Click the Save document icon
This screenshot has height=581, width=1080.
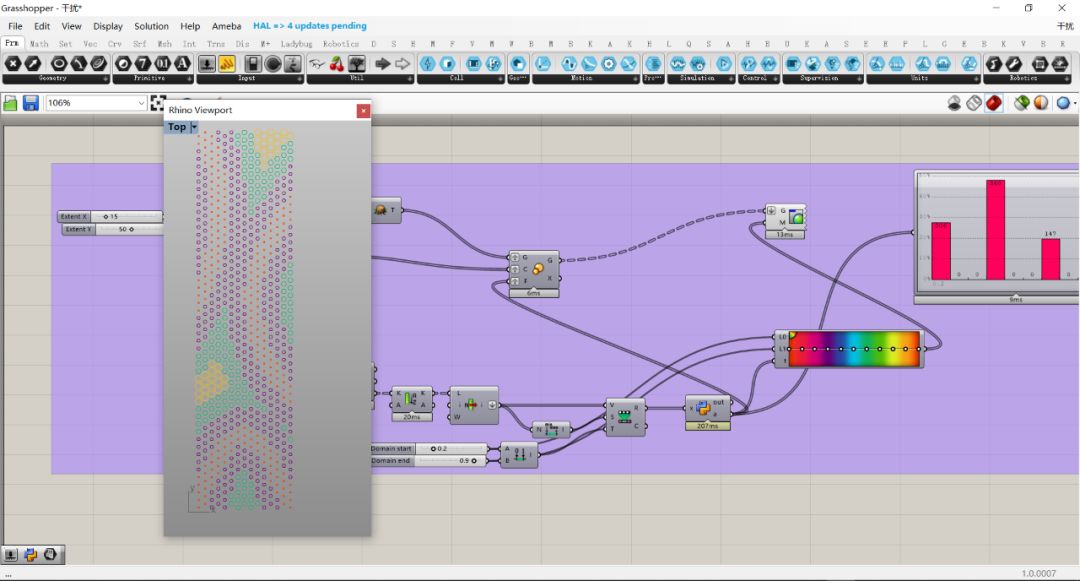coord(31,103)
